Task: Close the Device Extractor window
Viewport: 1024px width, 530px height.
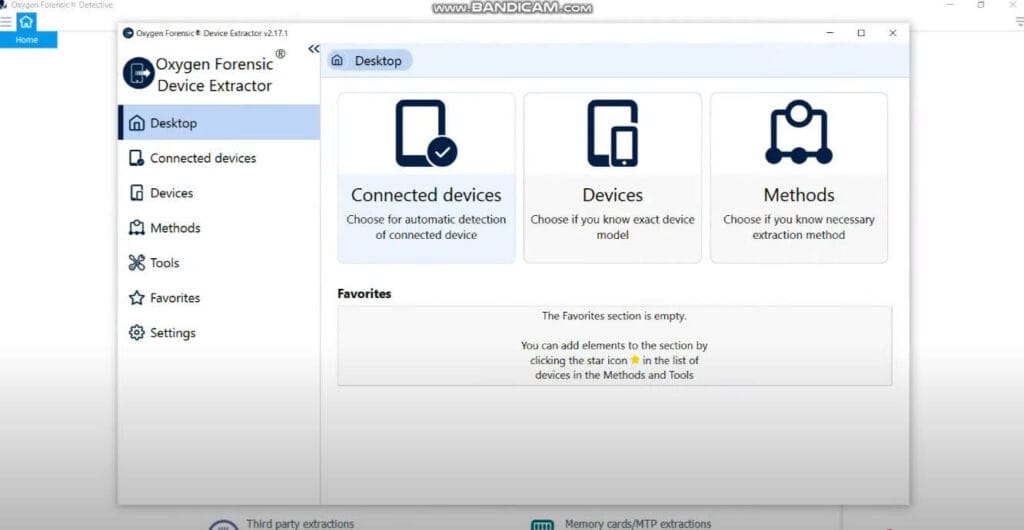Action: click(x=893, y=33)
